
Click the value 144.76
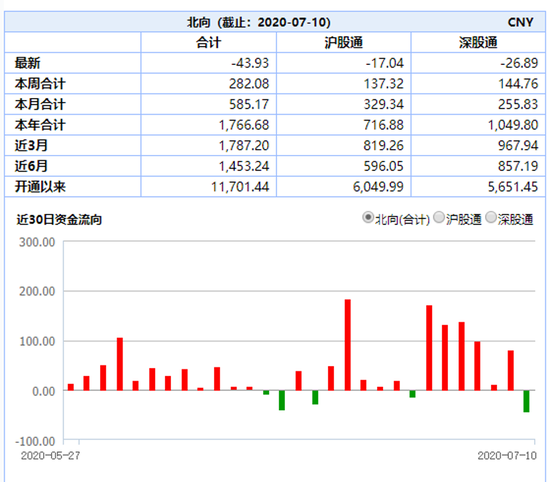[518, 83]
